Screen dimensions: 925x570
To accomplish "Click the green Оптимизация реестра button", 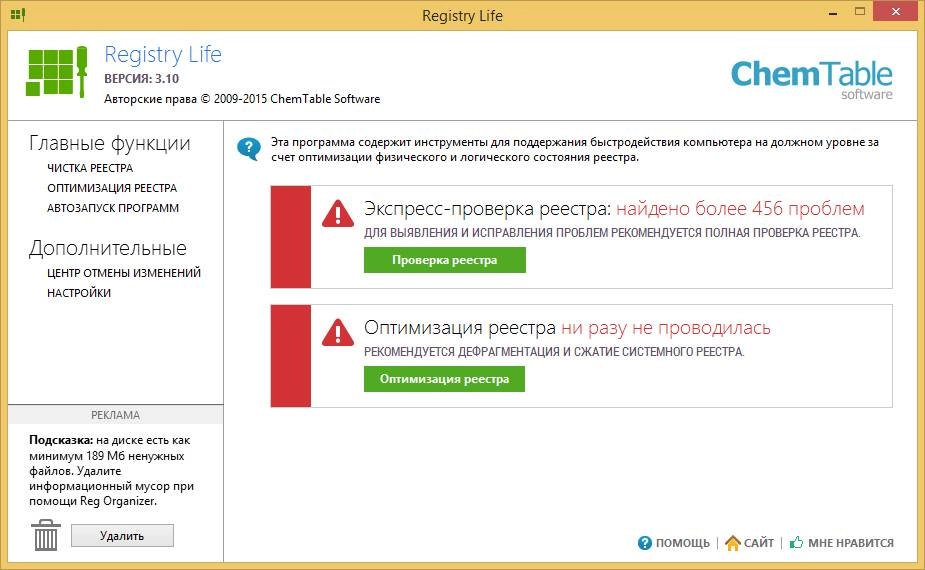I will (444, 379).
